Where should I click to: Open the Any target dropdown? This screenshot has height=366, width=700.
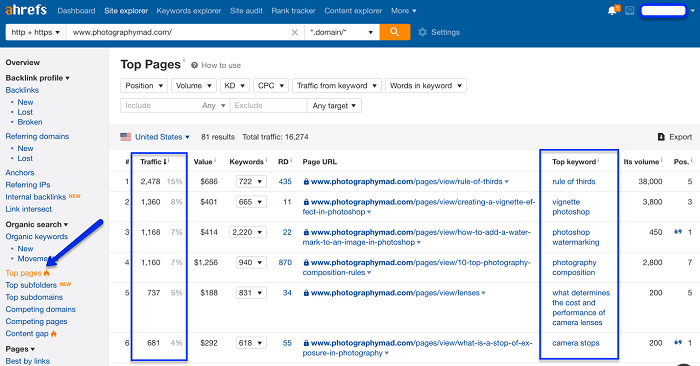[334, 106]
